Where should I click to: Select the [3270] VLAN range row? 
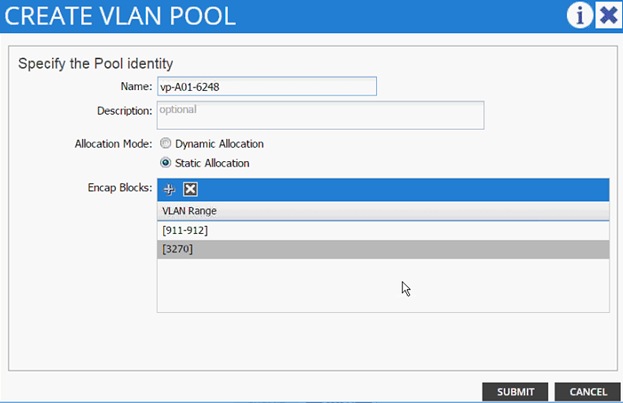383,249
